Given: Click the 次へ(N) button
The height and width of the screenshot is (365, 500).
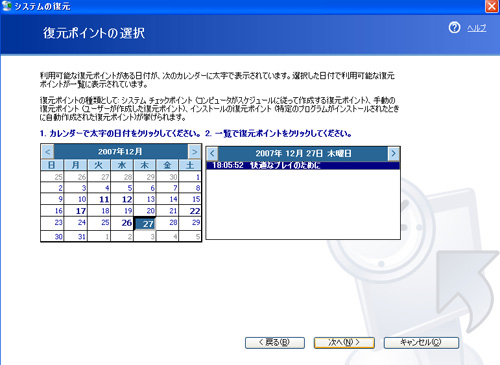Looking at the screenshot, I should tap(344, 343).
